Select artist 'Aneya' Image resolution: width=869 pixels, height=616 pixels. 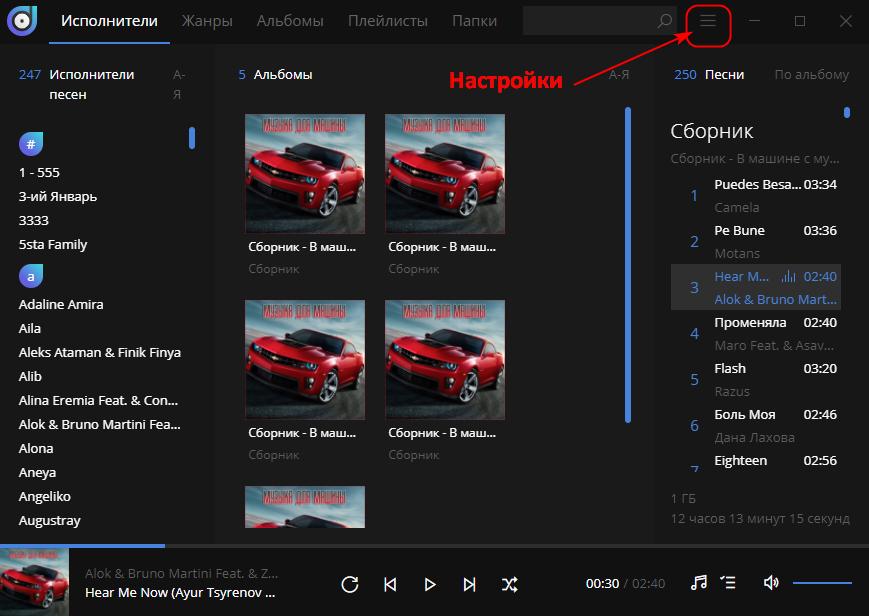(x=37, y=472)
